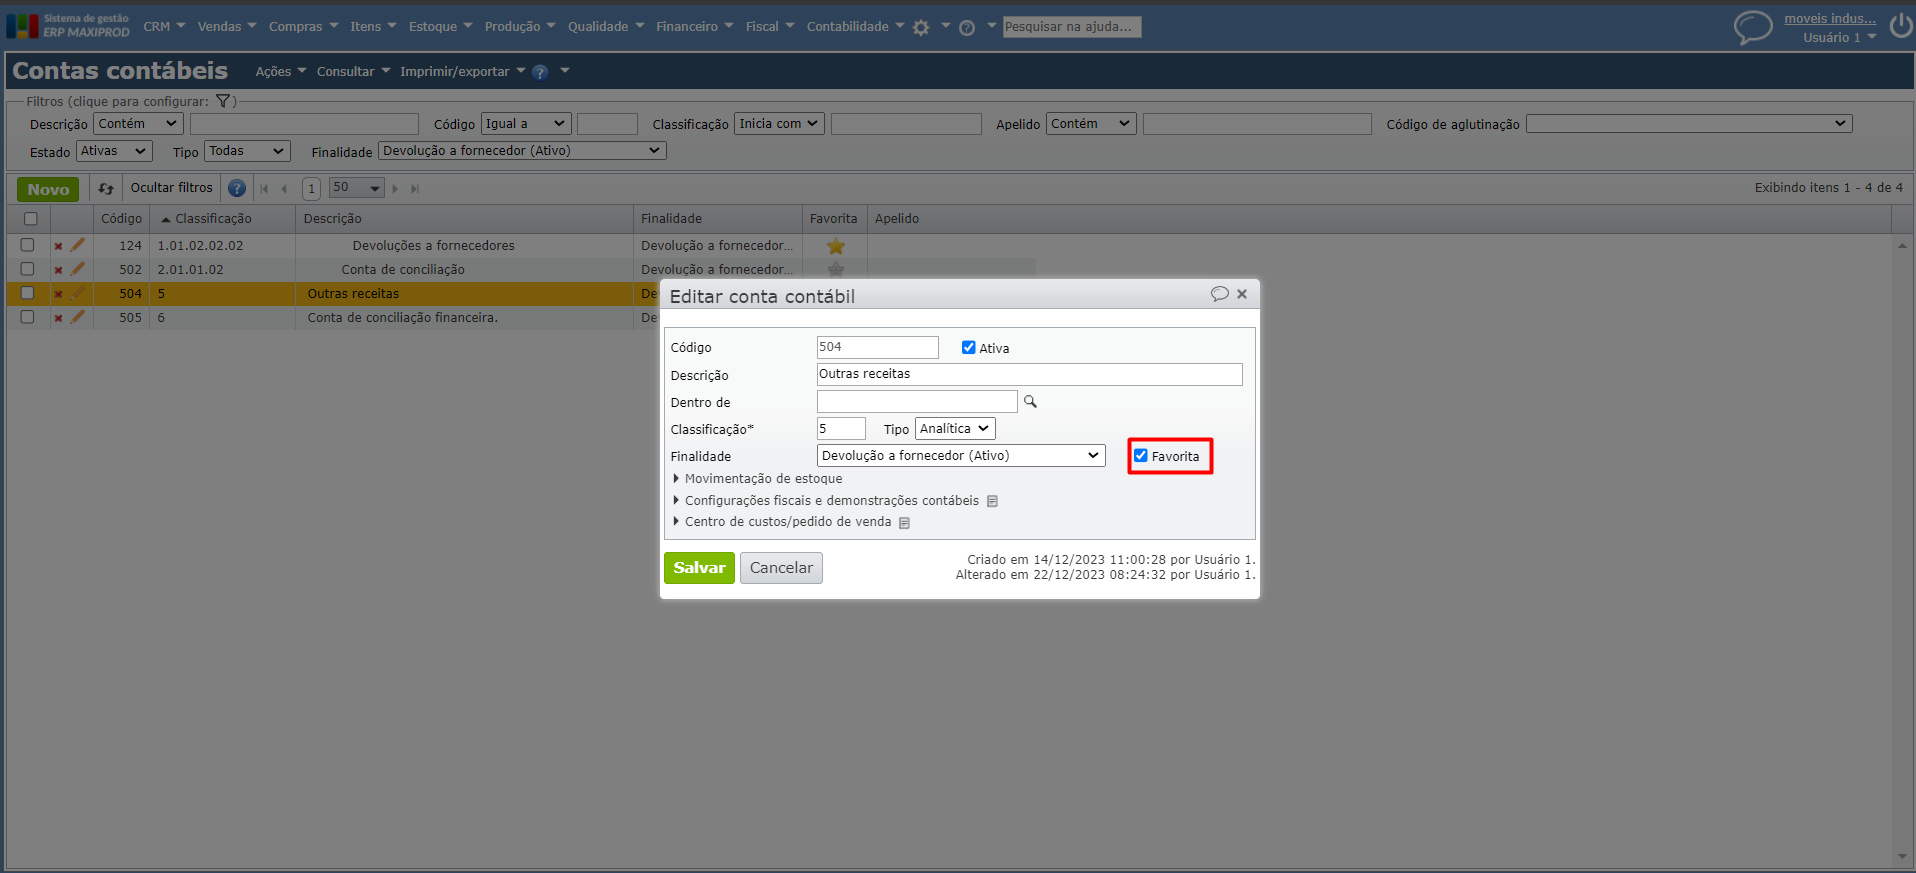Delete account 502 with the red X
Screen dimensions: 1916x873
pyautogui.click(x=58, y=270)
